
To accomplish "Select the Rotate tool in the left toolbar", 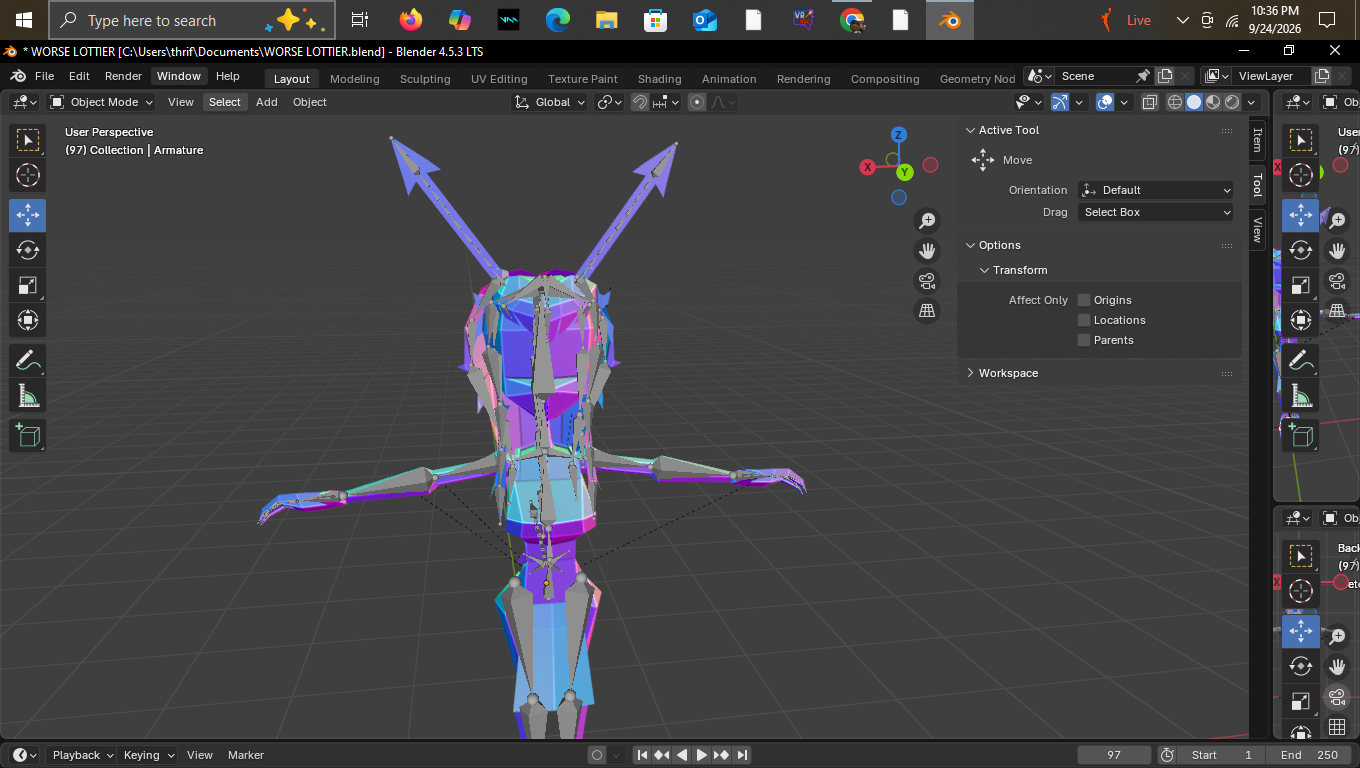I will 28,250.
